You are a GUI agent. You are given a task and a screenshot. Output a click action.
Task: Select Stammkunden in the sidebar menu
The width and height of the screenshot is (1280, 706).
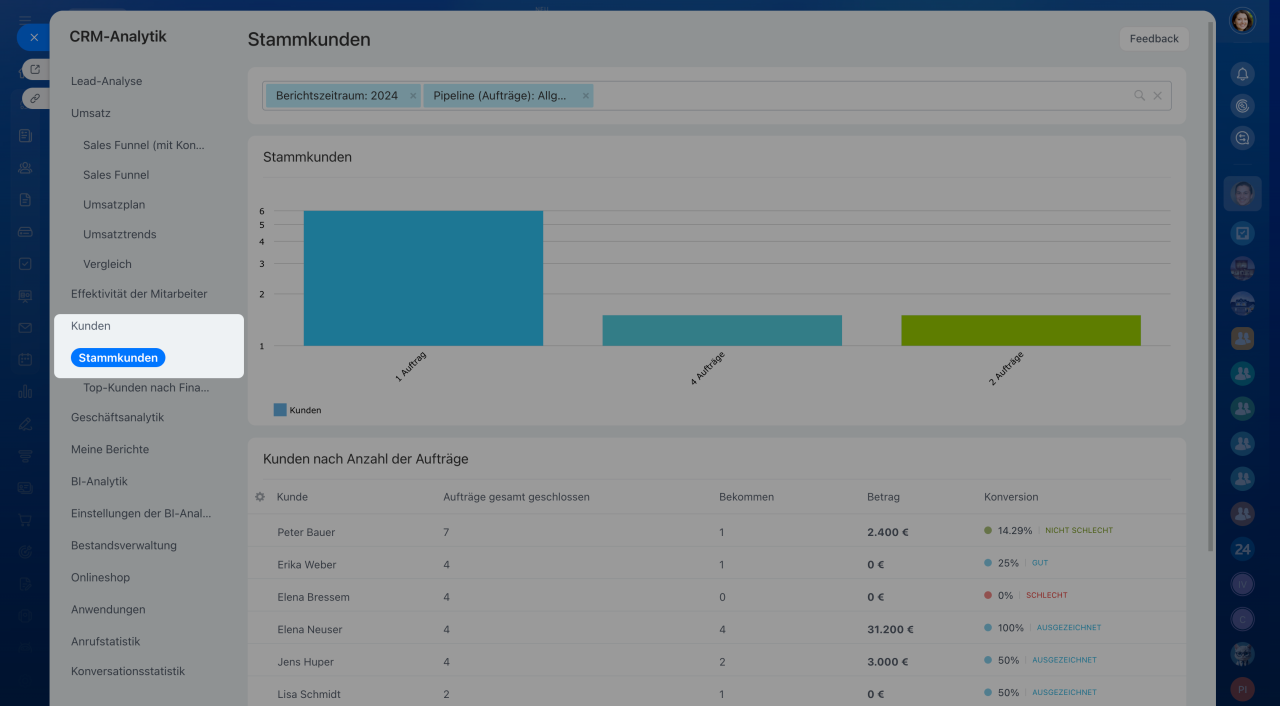pyautogui.click(x=118, y=357)
